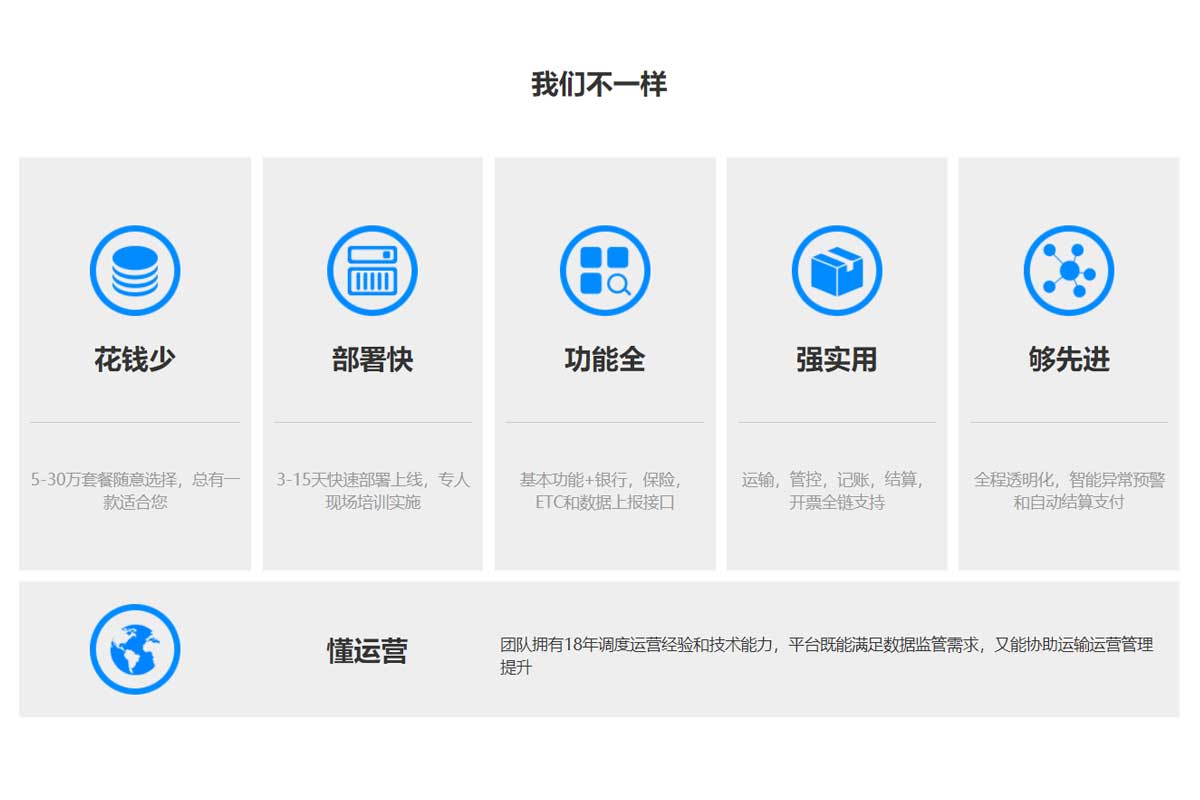Select the 部署快 heading
1200x800 pixels.
[x=372, y=359]
